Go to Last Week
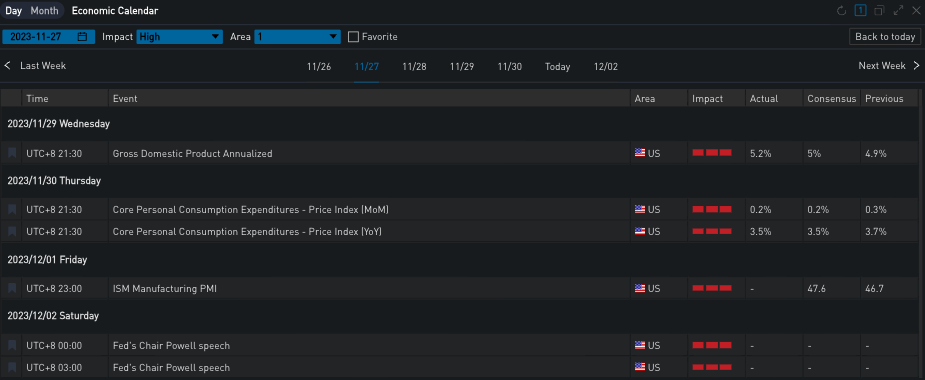The height and width of the screenshot is (380, 925). pyautogui.click(x=35, y=65)
